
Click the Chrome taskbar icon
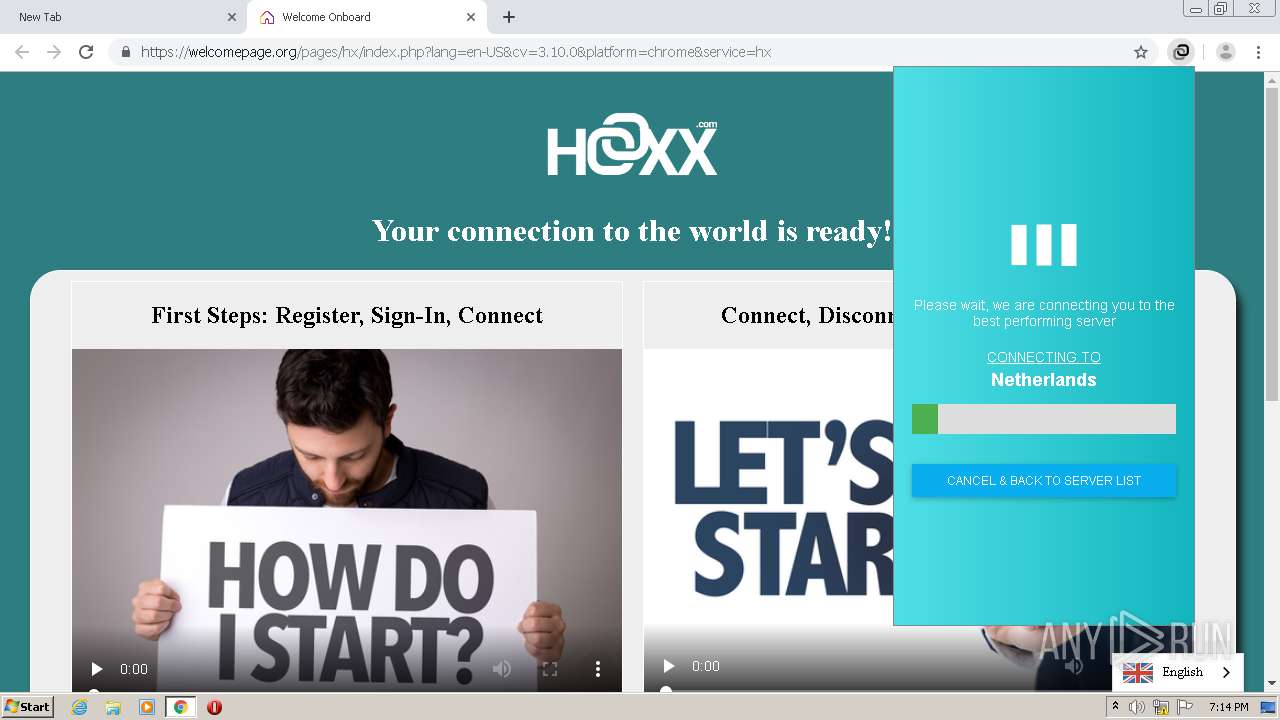180,707
